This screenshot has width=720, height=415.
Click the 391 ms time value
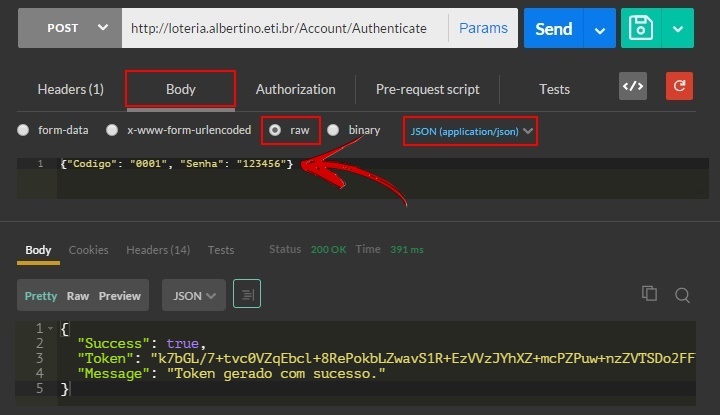coord(407,250)
